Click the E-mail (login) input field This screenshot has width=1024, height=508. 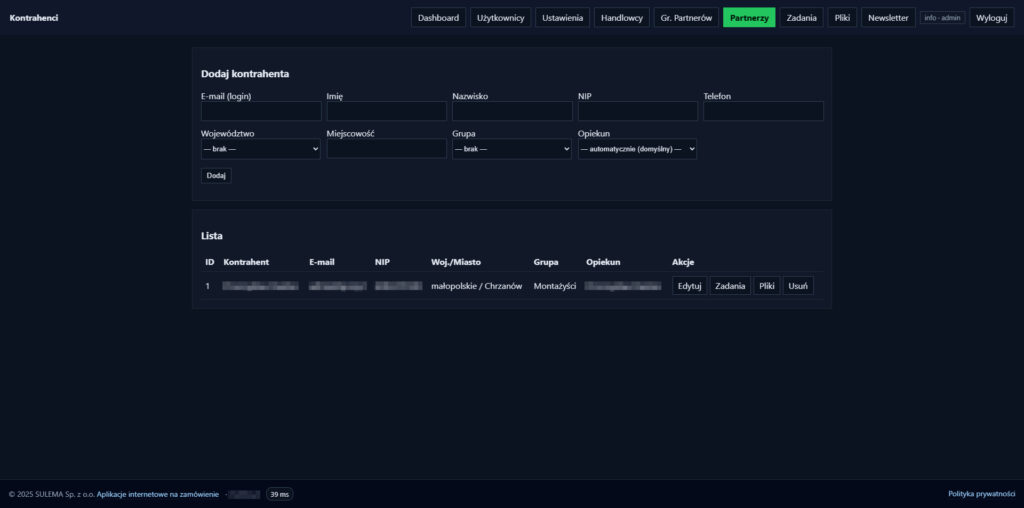pos(261,111)
